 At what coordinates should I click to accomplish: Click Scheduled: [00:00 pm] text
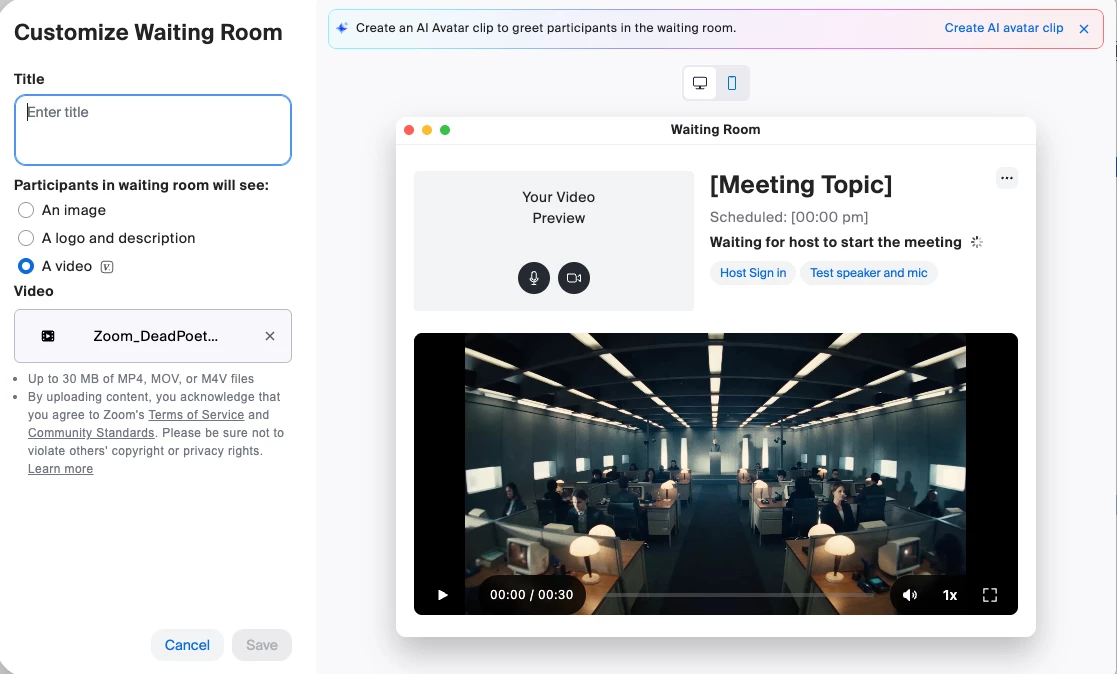pyautogui.click(x=789, y=217)
